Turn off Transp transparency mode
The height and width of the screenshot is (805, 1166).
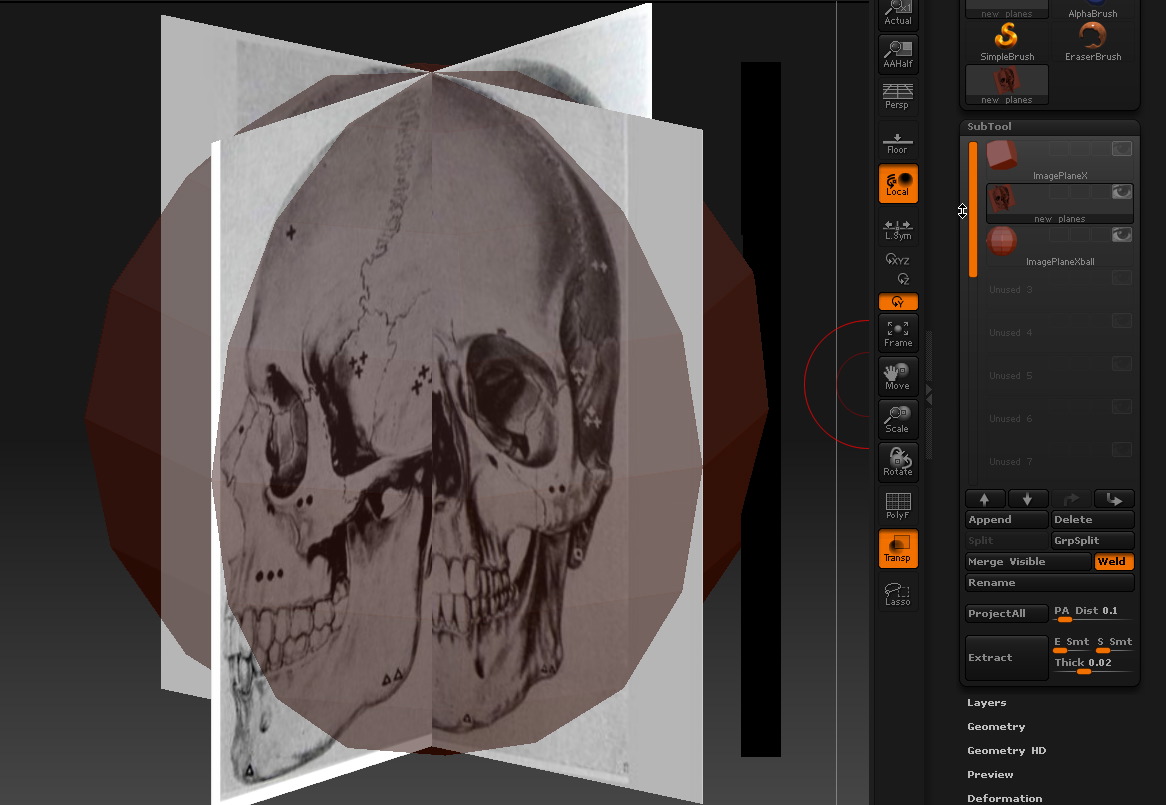[x=898, y=549]
